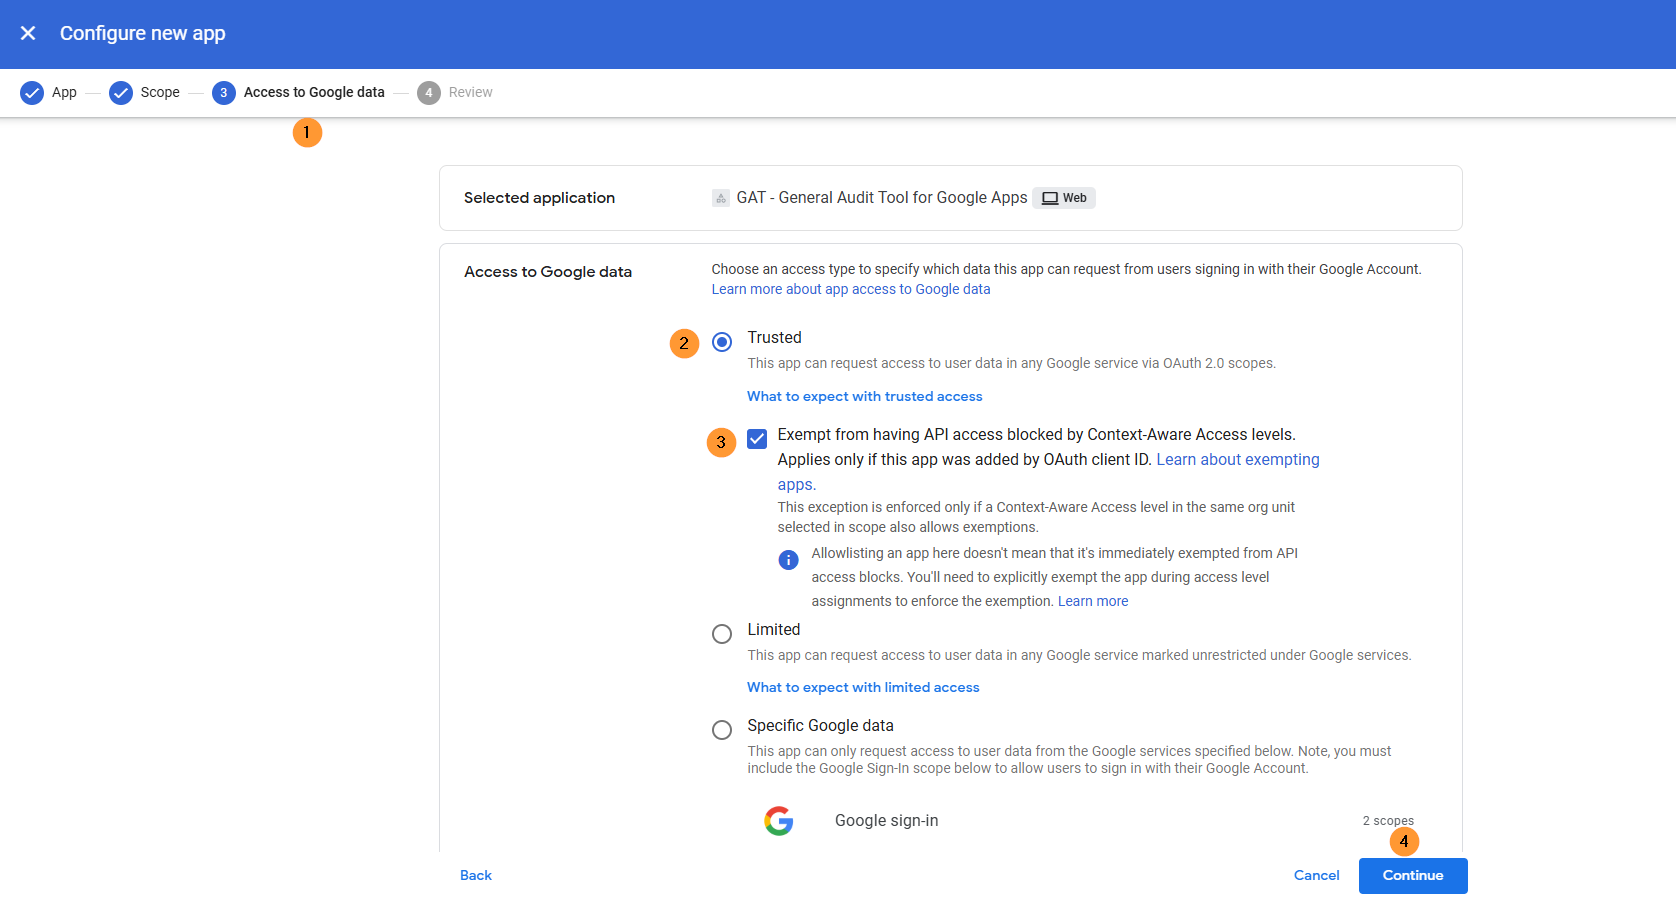Click Cancel at the bottom

[1316, 876]
